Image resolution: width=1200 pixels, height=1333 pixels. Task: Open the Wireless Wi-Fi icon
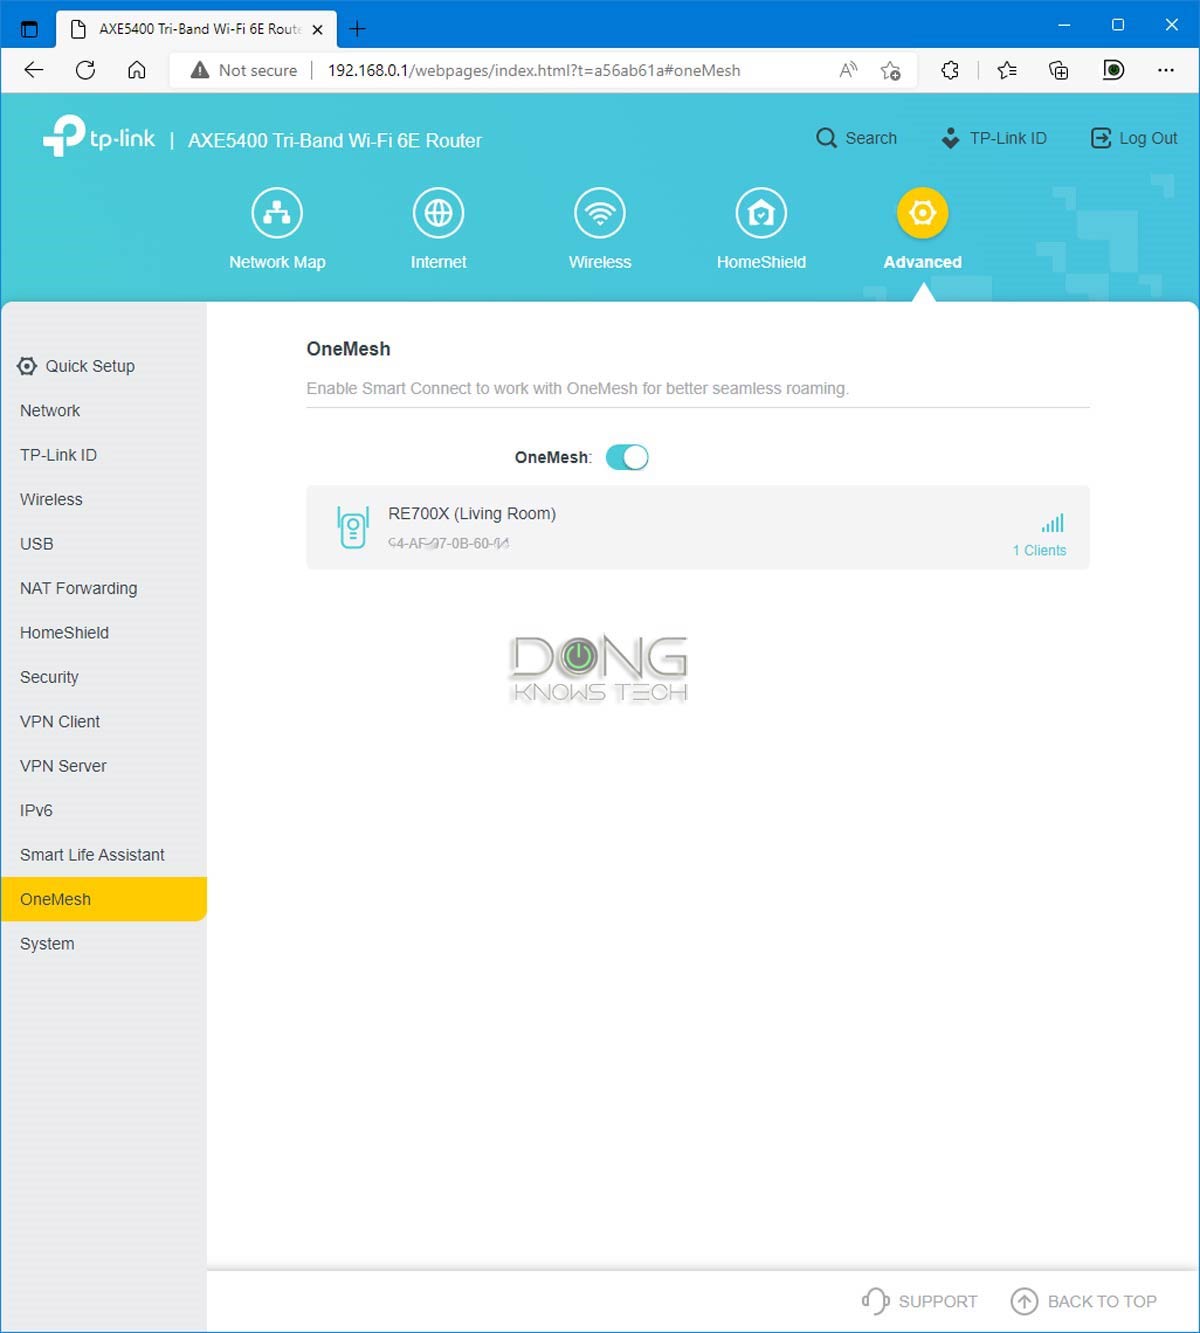coord(600,213)
